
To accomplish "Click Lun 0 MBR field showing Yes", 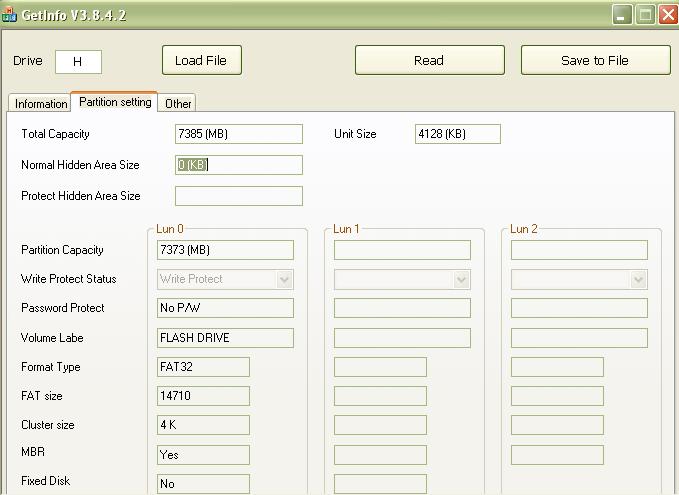I will (x=203, y=455).
